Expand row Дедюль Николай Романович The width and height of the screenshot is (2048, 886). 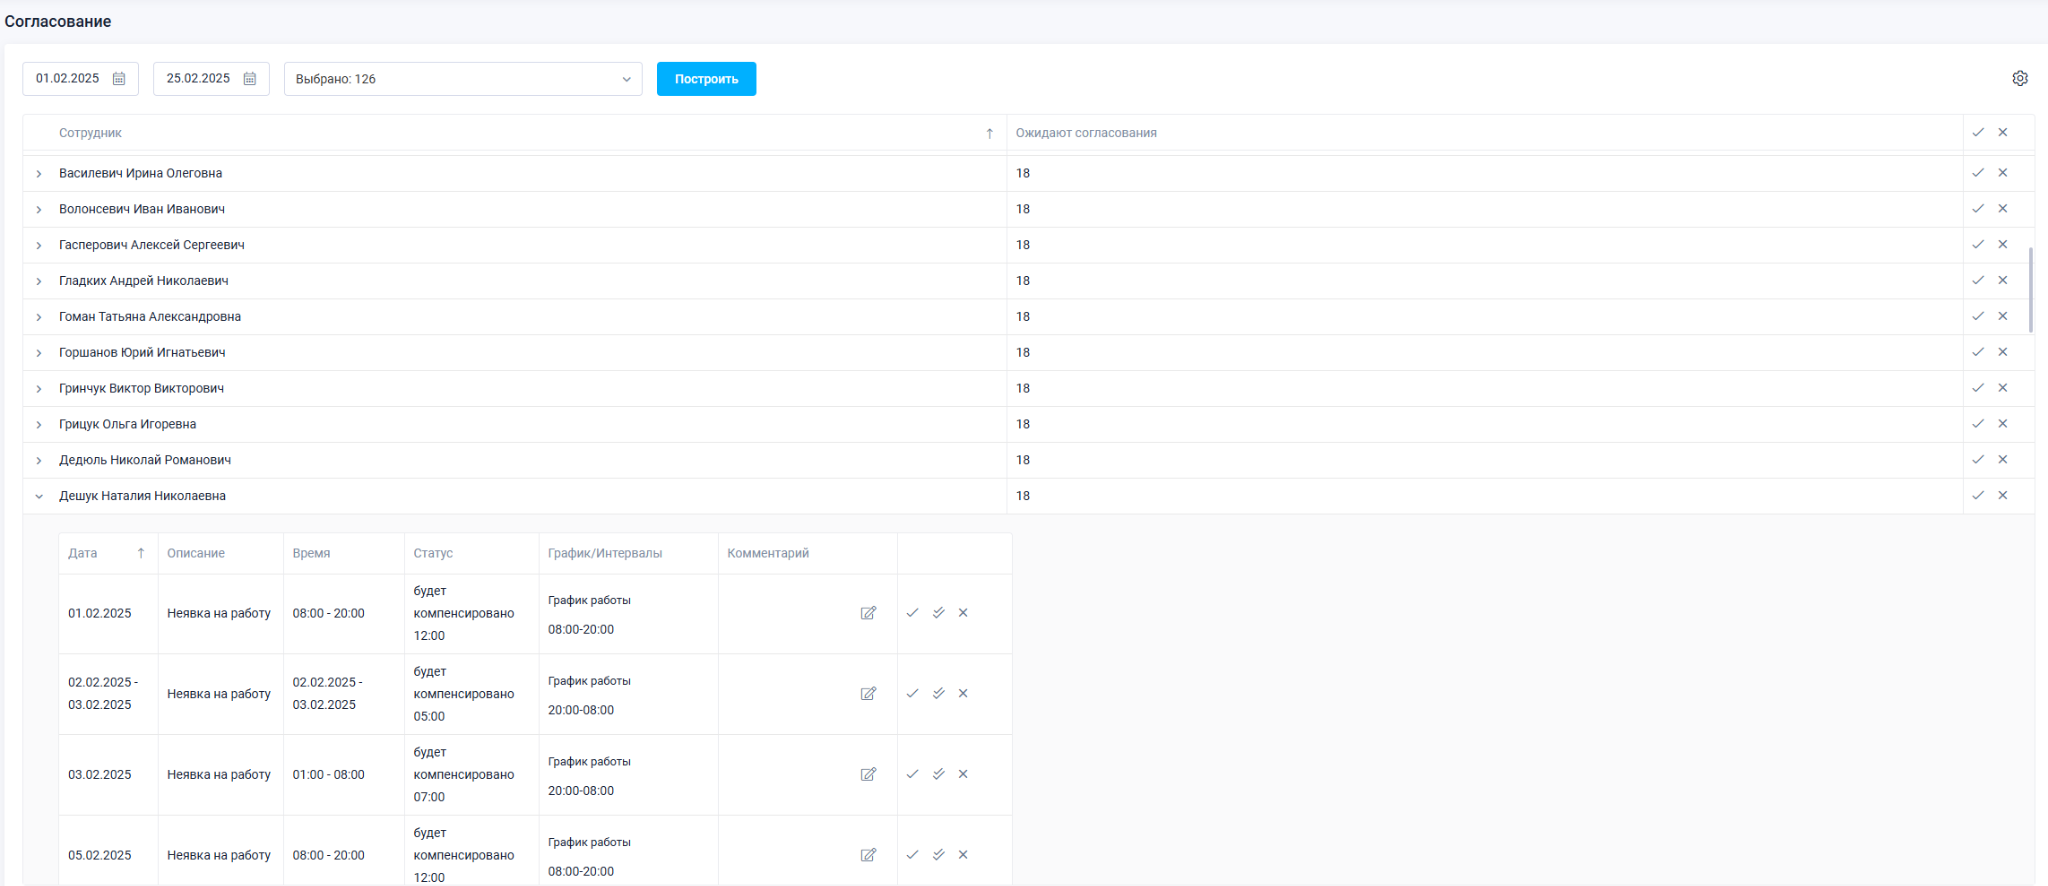point(39,461)
